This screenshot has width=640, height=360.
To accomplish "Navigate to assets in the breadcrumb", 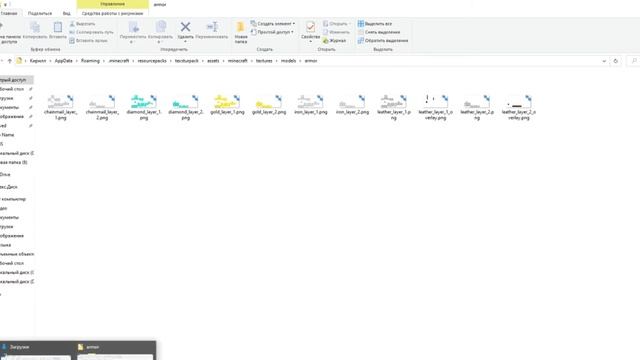I will click(x=213, y=61).
